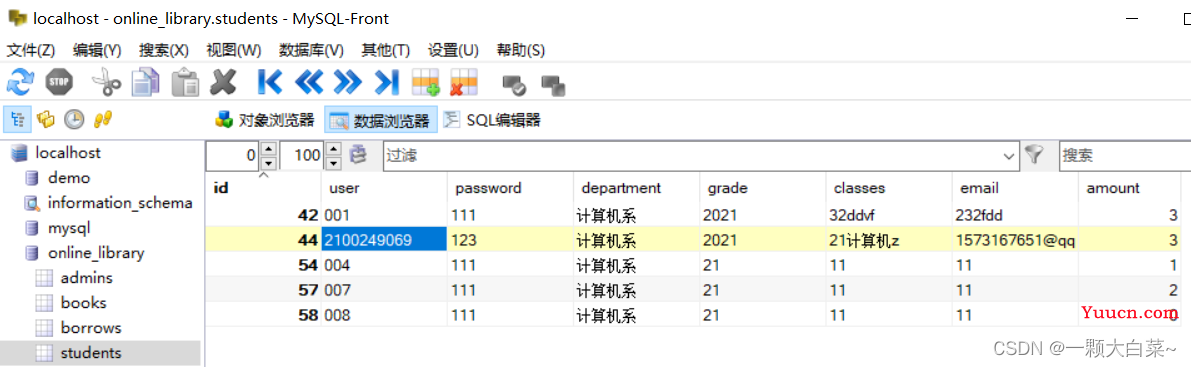Increase the offset value spinner
The image size is (1191, 367).
pos(268,148)
